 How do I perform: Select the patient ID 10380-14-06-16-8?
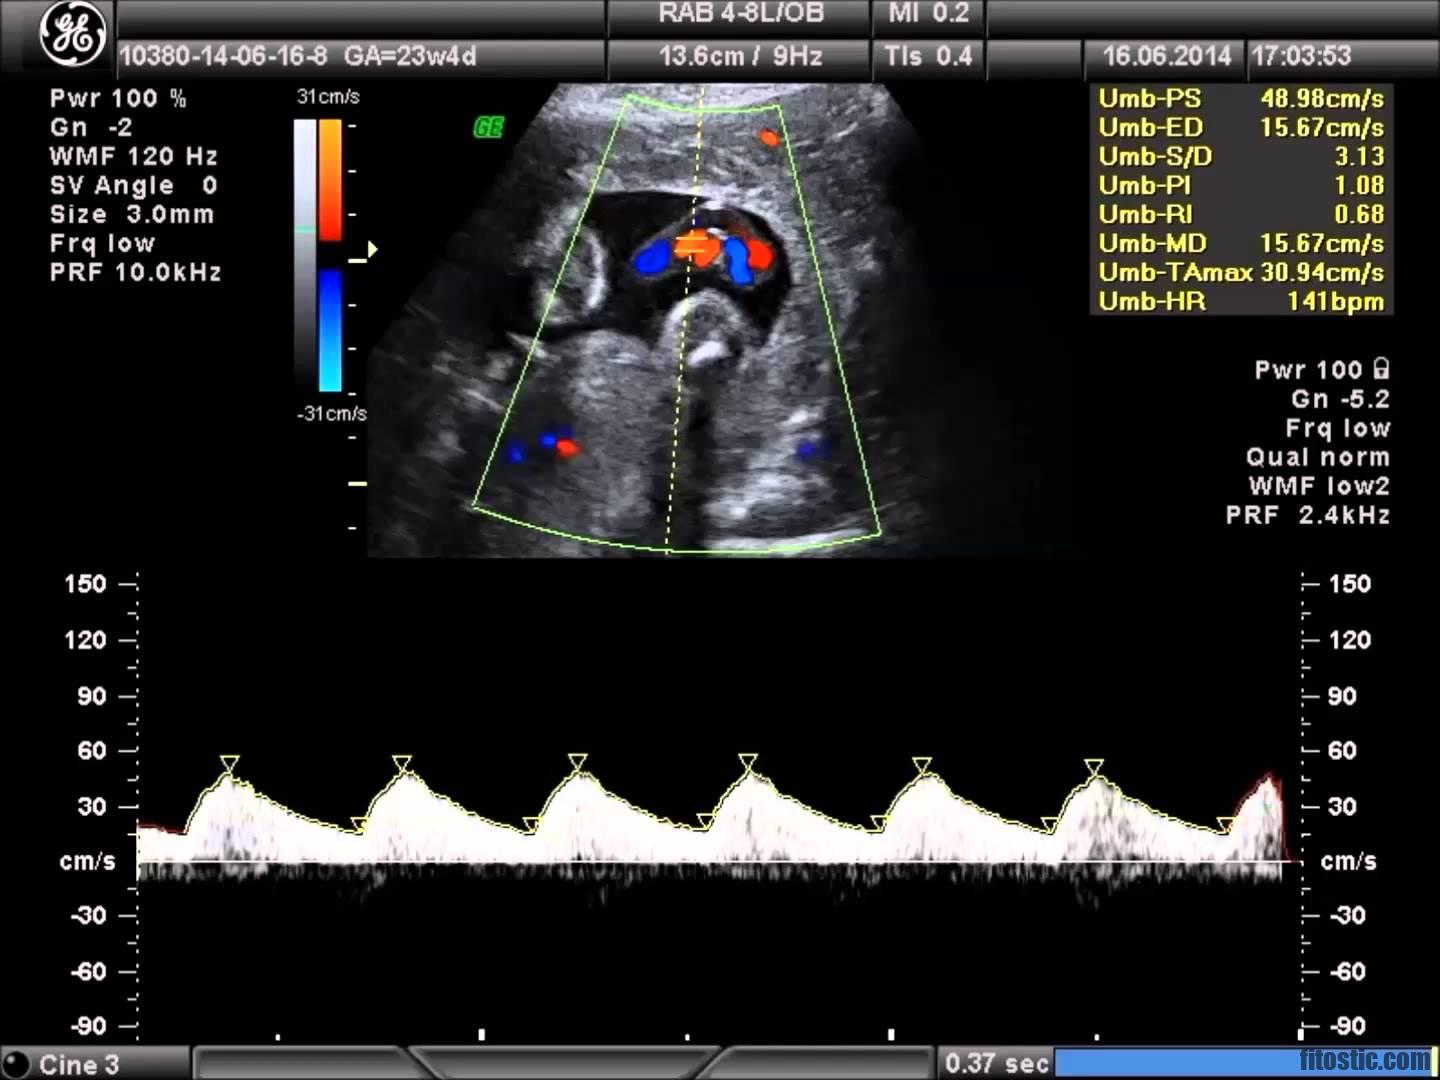coord(222,56)
